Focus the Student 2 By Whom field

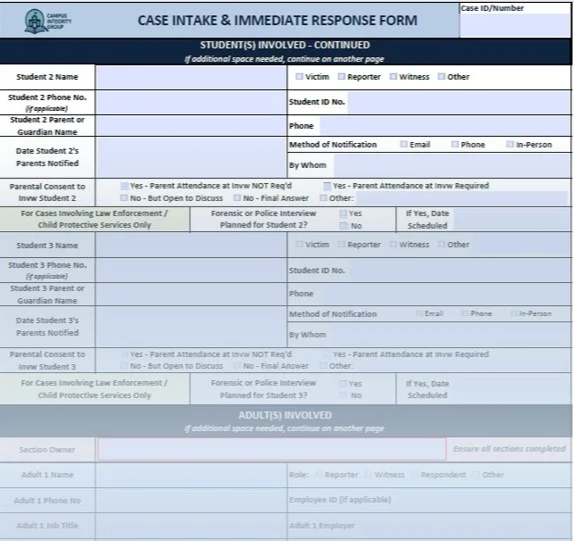coord(452,165)
